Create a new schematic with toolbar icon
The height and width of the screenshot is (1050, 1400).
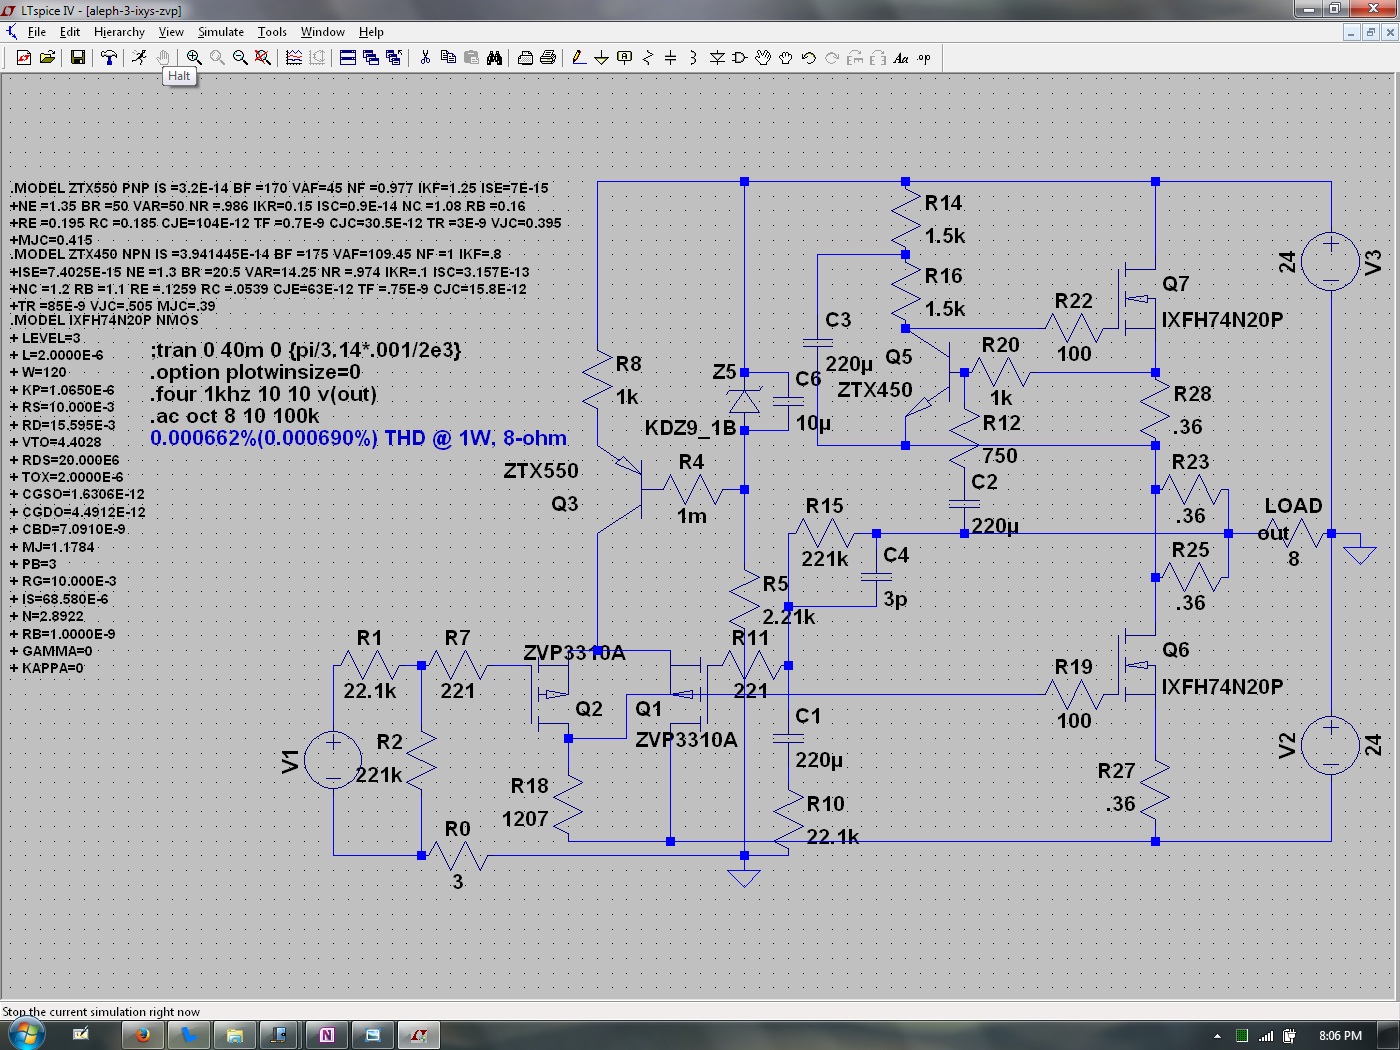pyautogui.click(x=23, y=58)
